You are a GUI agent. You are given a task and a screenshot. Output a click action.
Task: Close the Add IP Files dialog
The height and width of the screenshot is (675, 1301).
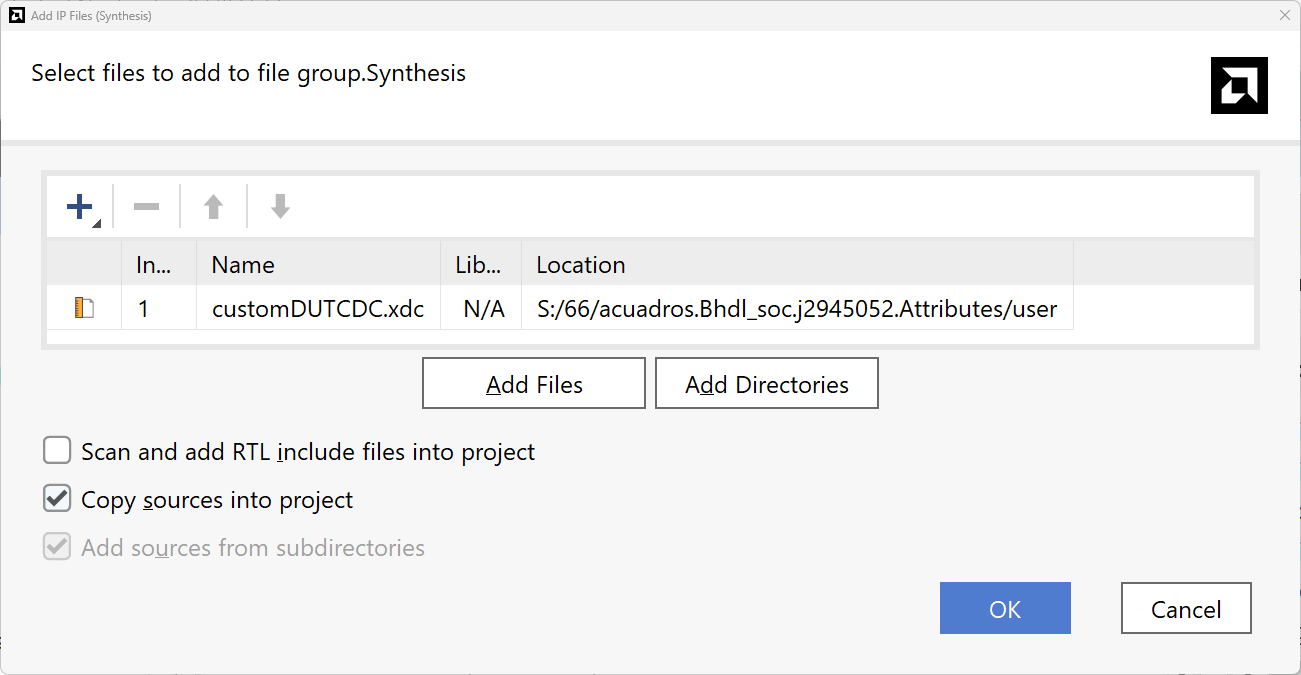click(x=1285, y=15)
